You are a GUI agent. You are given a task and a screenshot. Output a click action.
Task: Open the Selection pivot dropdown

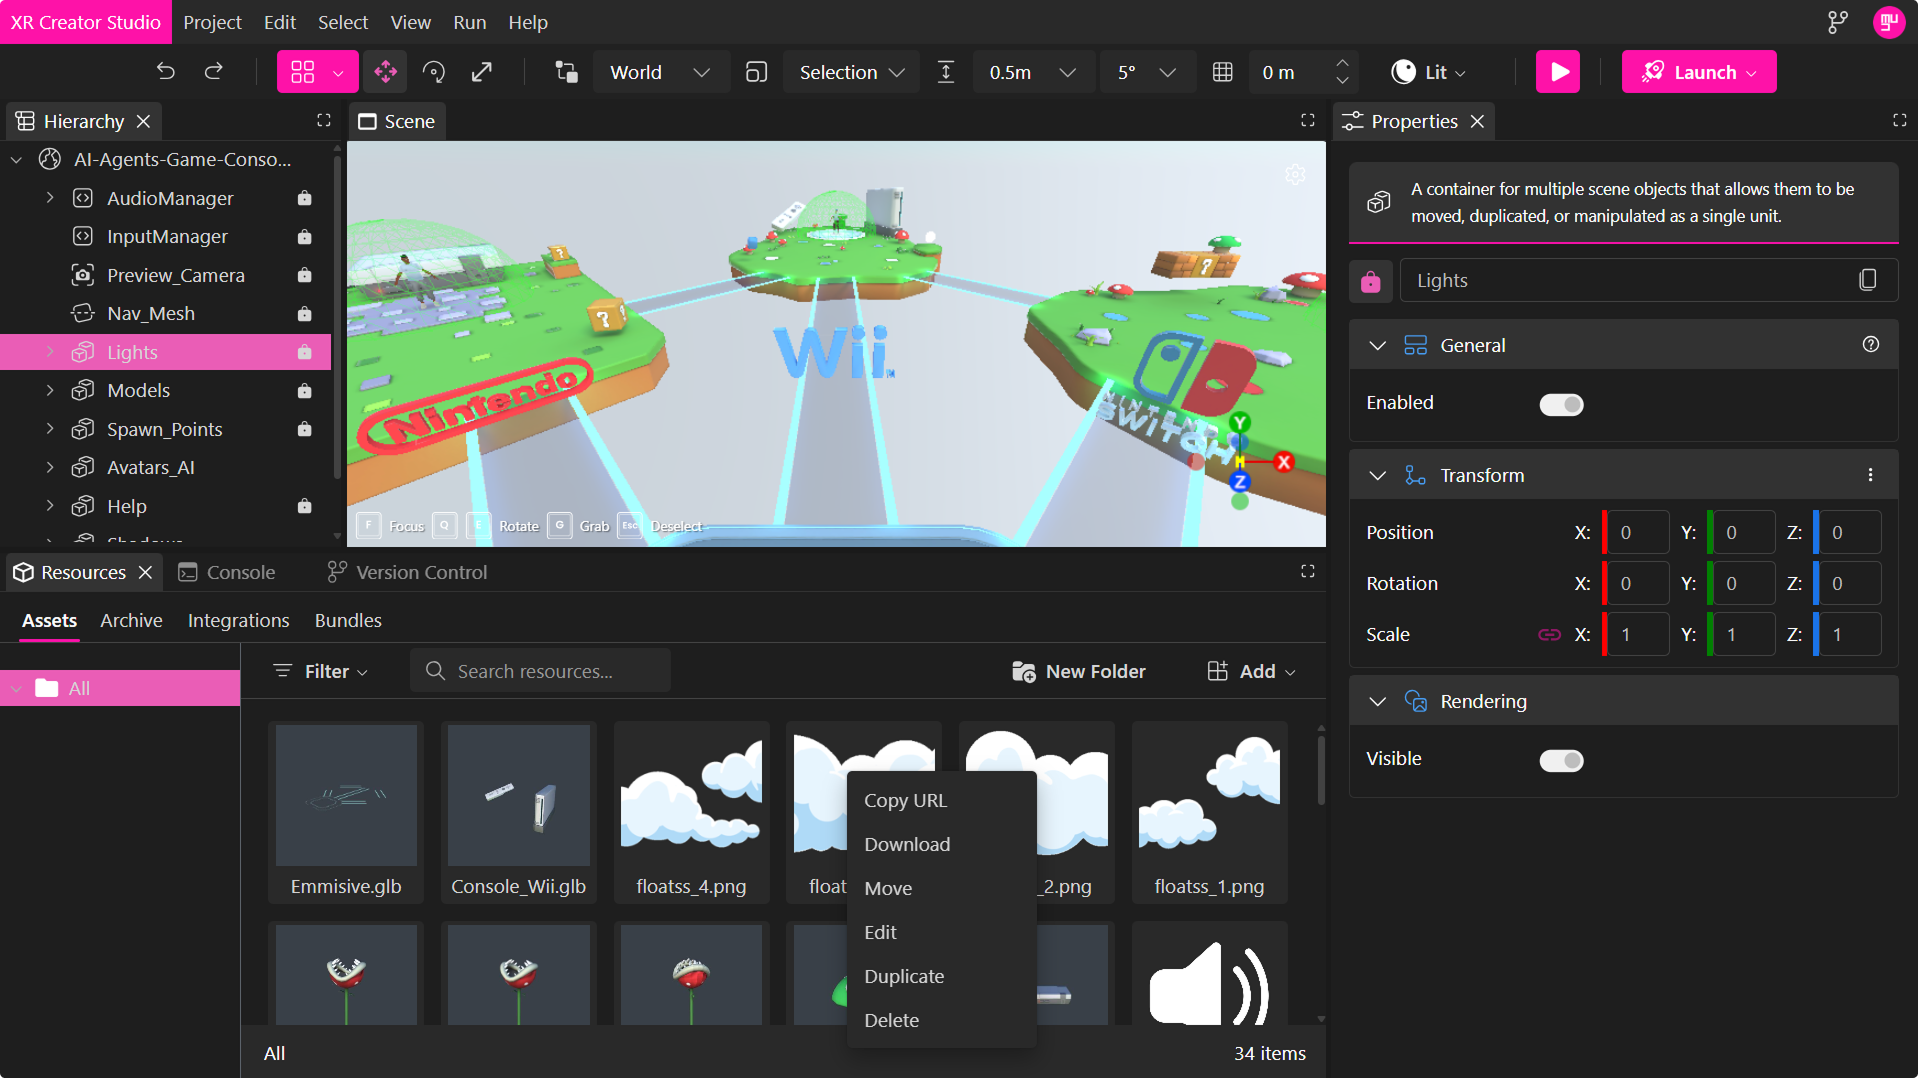(x=851, y=72)
